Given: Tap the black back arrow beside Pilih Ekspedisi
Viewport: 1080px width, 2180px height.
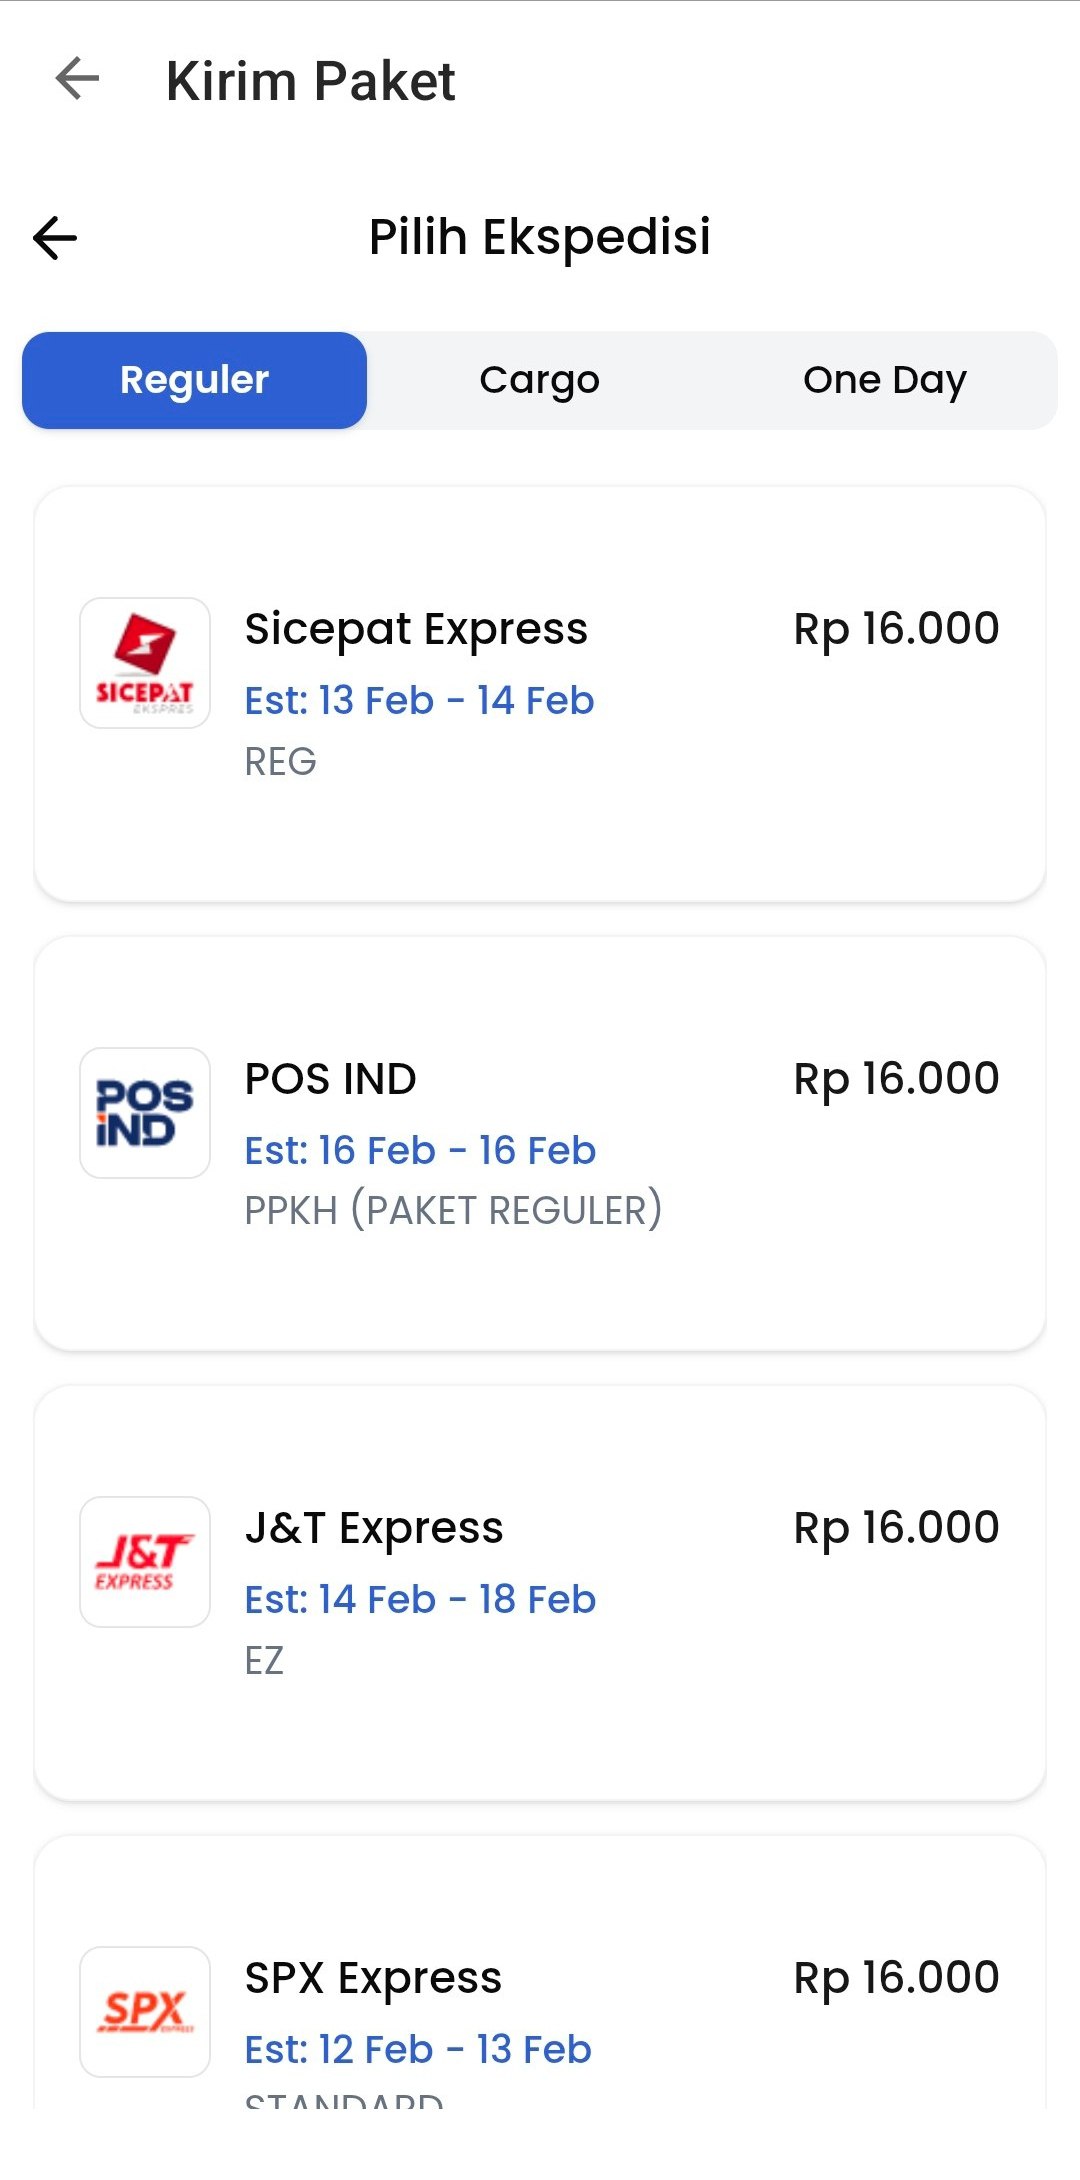Looking at the screenshot, I should (55, 238).
